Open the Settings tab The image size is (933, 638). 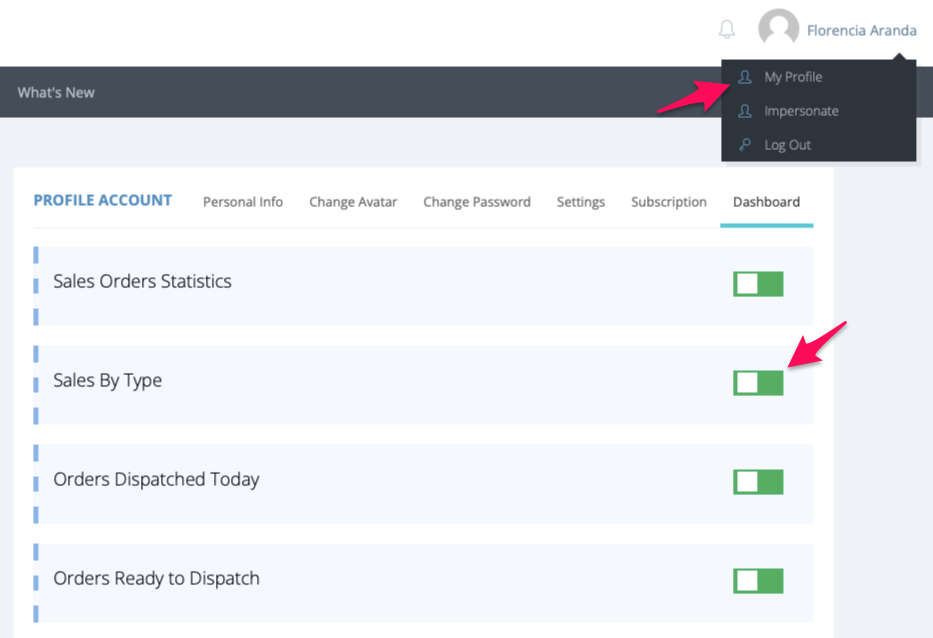point(581,202)
